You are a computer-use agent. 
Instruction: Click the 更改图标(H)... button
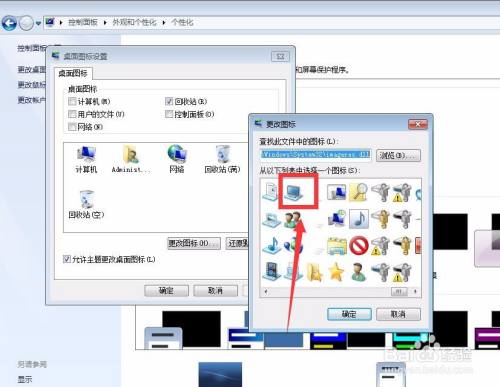[194, 243]
